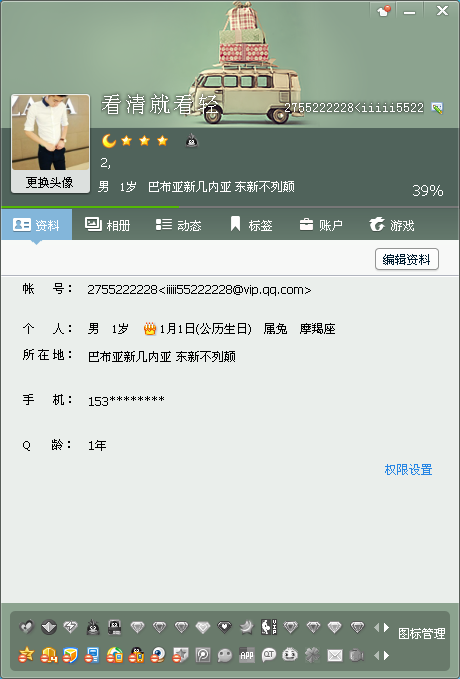Click the envelope mail icon in bottom row

pos(335,656)
